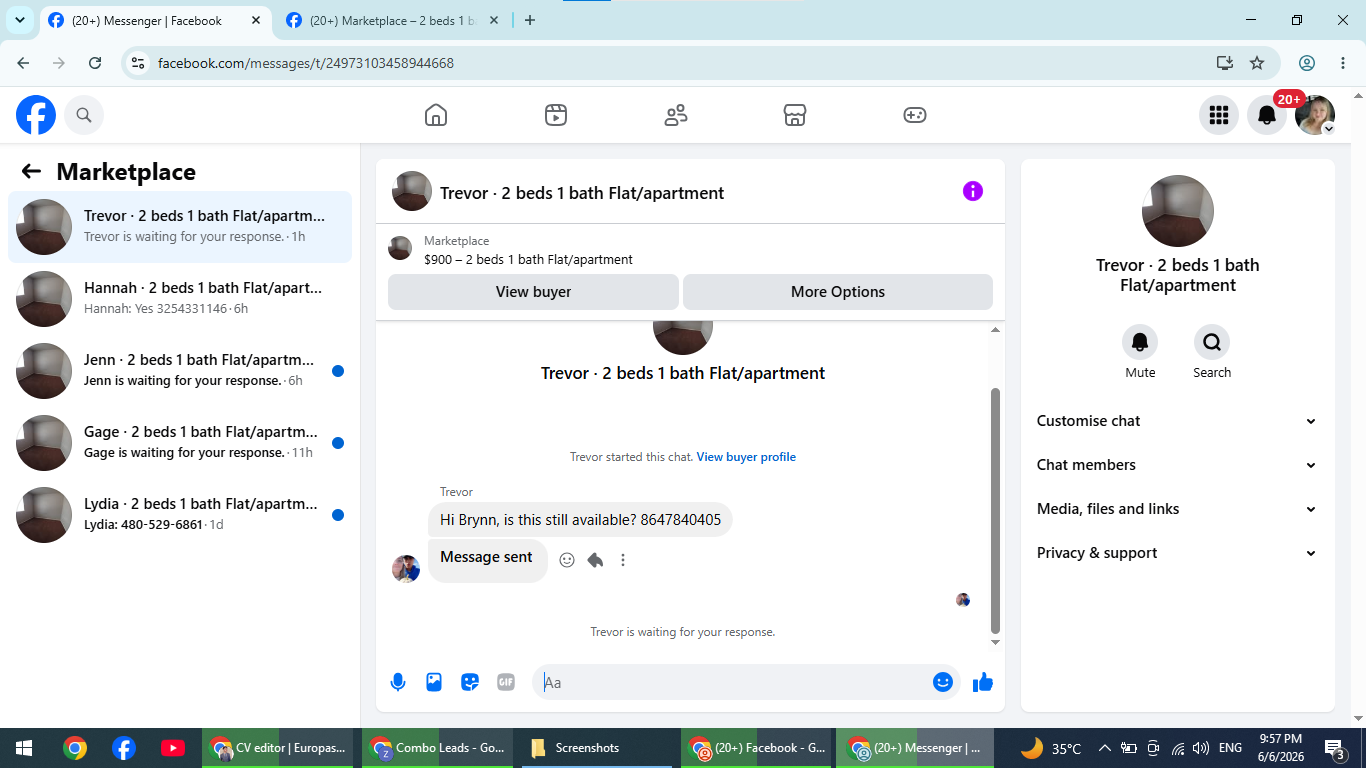Open the account profile picture menu
Screen dimensions: 1366x768
[1315, 115]
